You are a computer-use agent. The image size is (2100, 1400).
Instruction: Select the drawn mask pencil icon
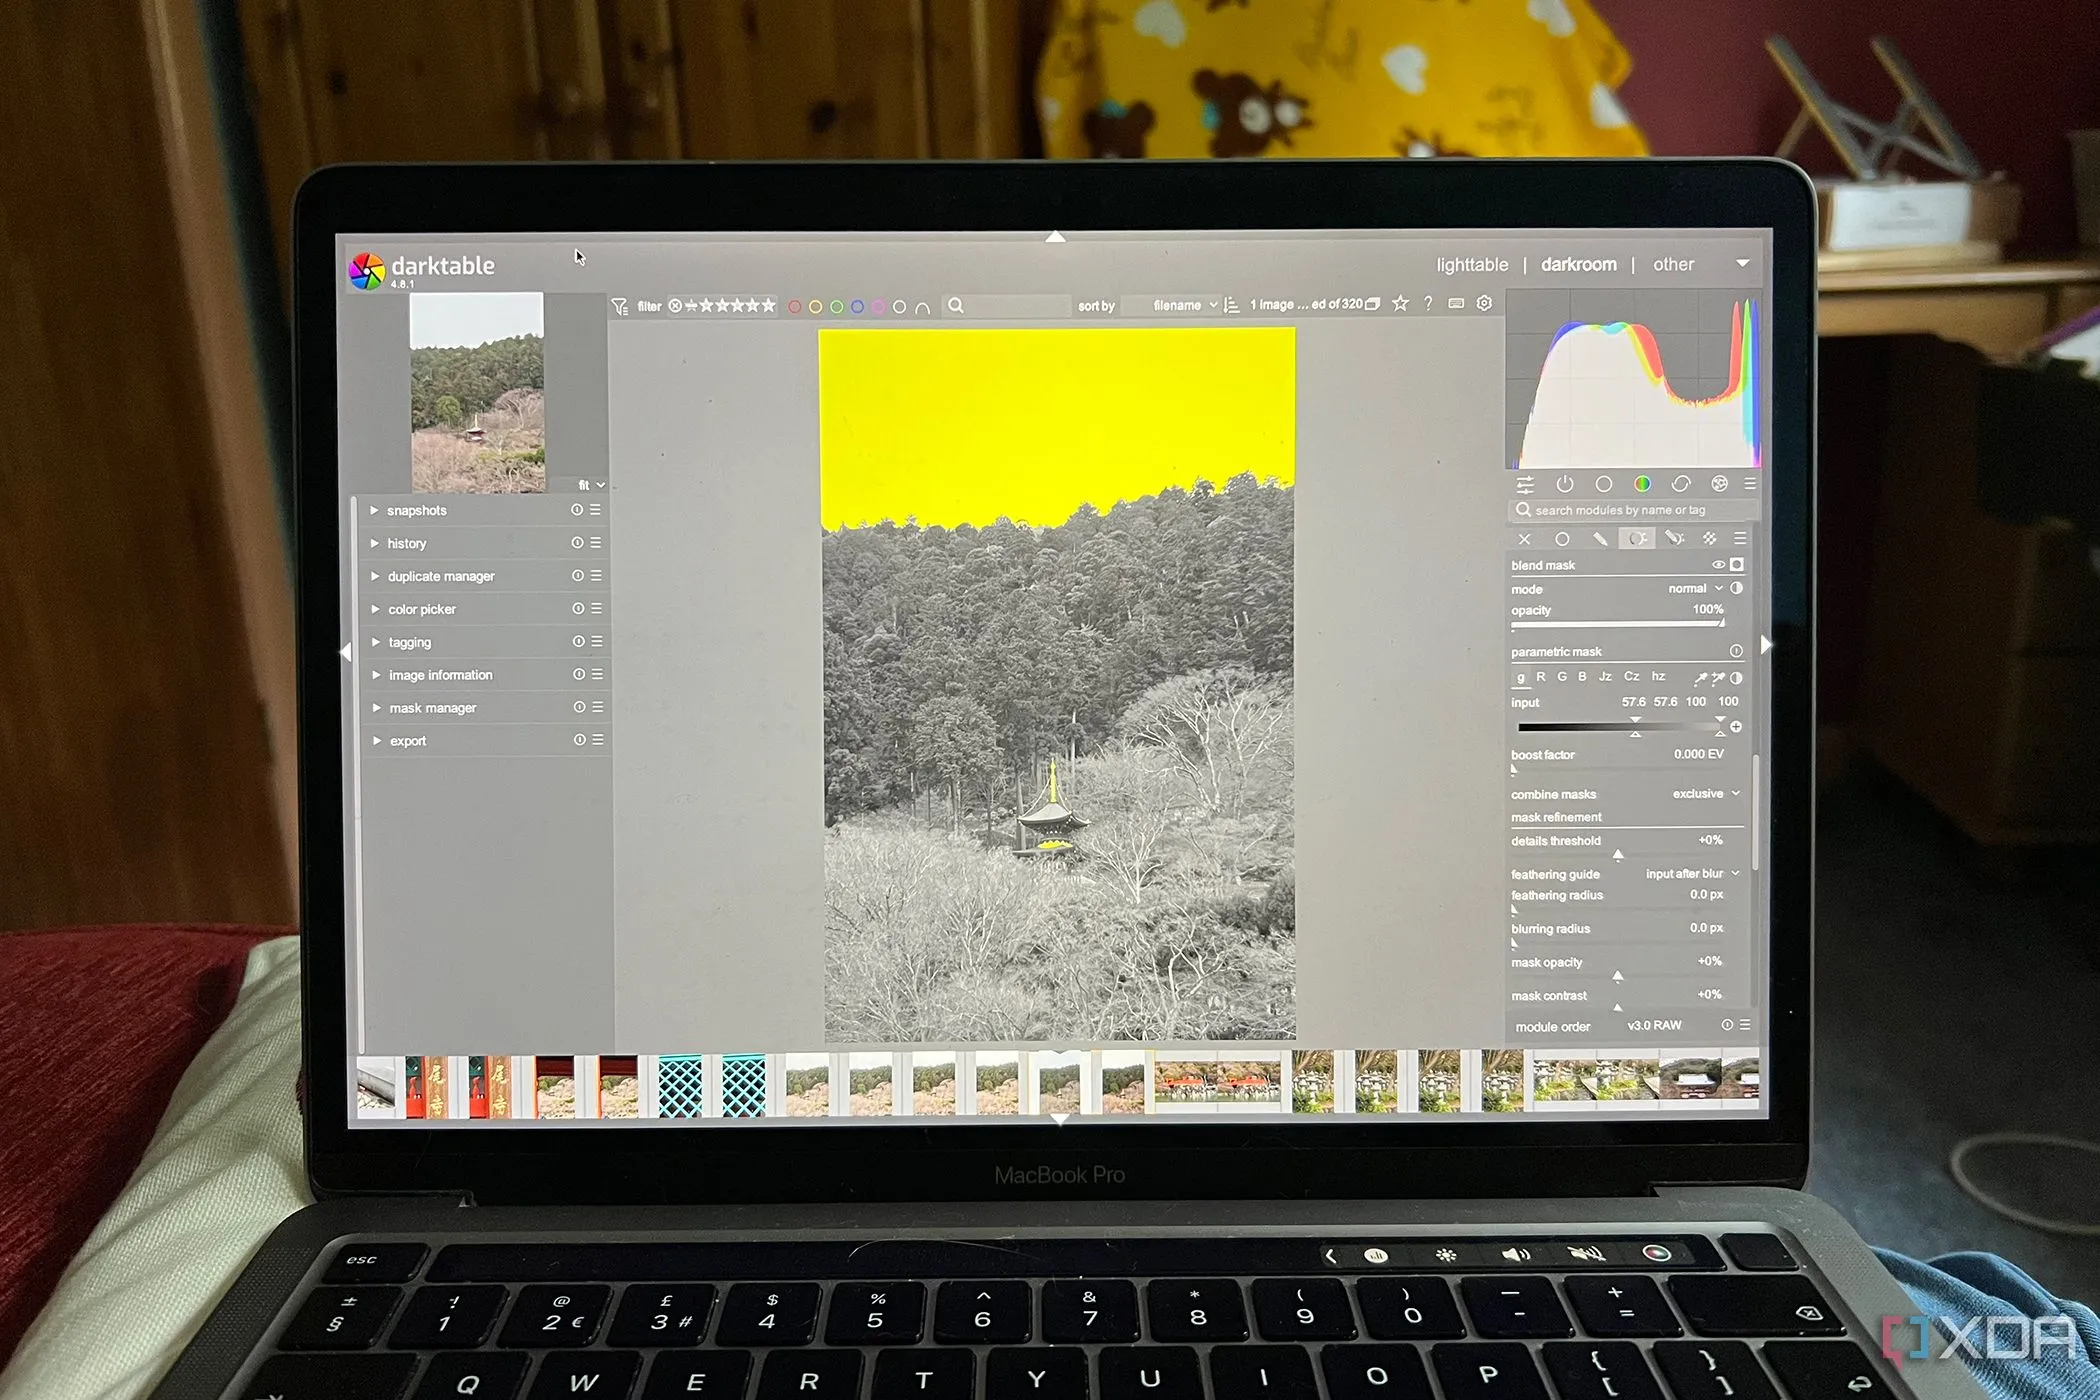1600,539
